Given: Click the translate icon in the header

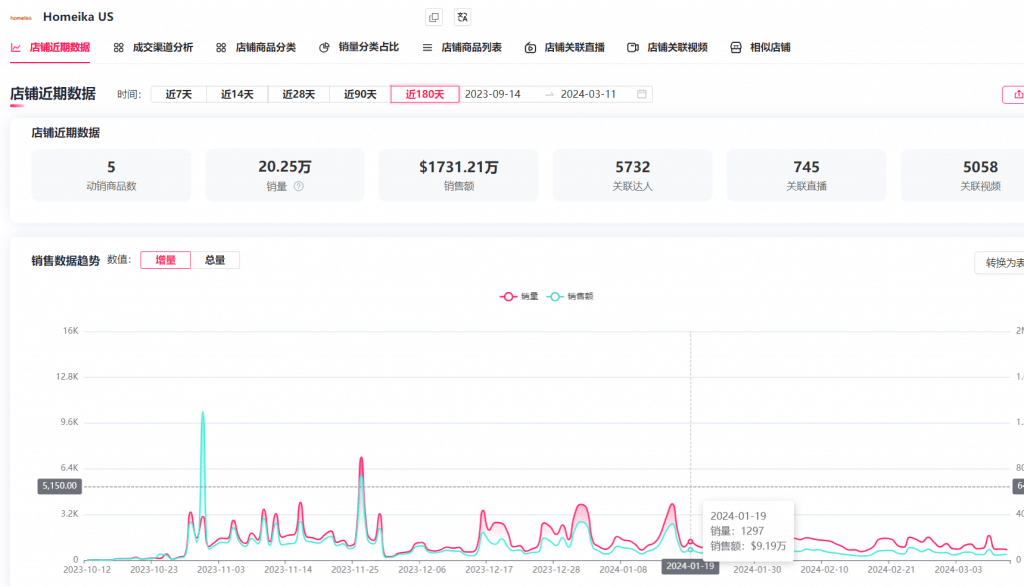Looking at the screenshot, I should pos(461,17).
